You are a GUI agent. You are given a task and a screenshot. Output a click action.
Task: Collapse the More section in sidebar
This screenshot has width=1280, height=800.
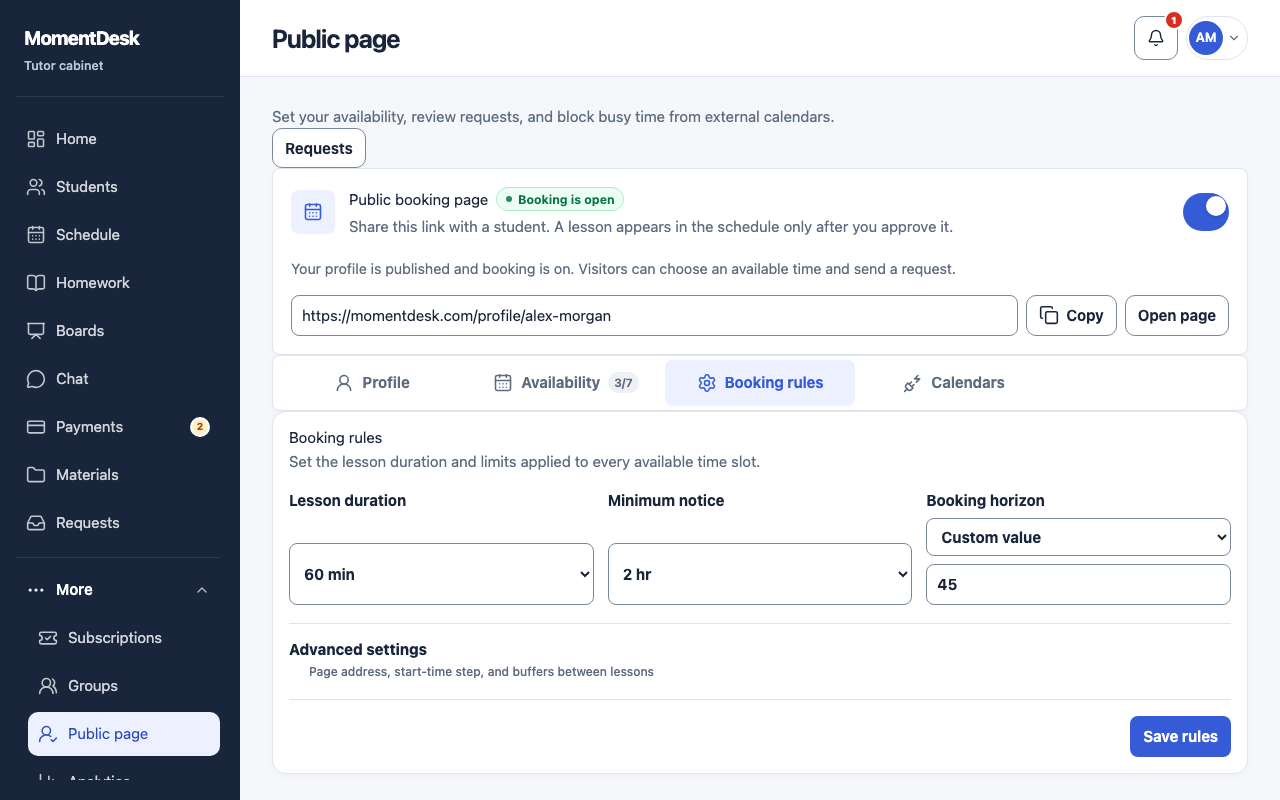120,590
